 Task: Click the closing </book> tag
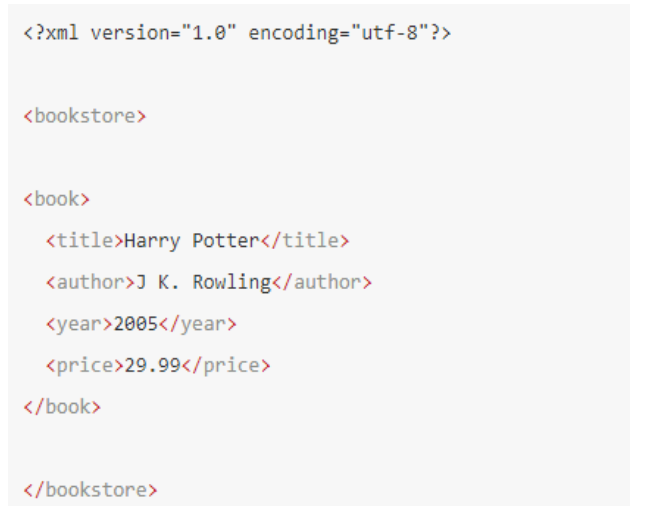pos(62,407)
